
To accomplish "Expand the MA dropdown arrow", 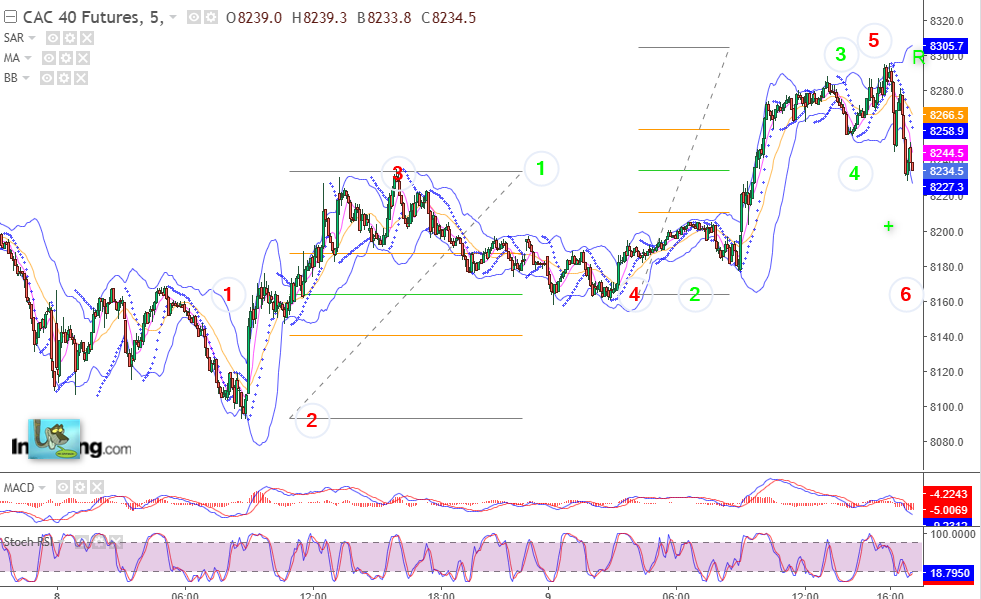I will tap(28, 58).
